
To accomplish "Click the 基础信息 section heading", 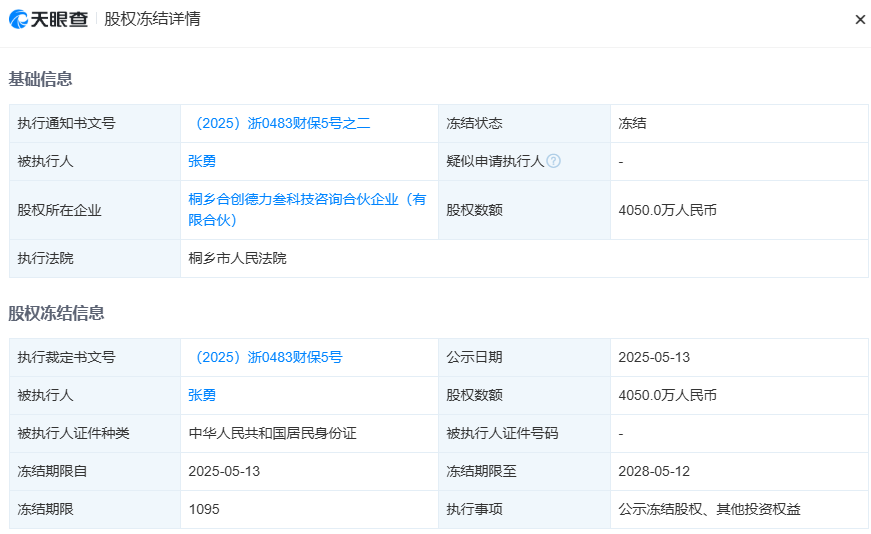I will pos(41,79).
